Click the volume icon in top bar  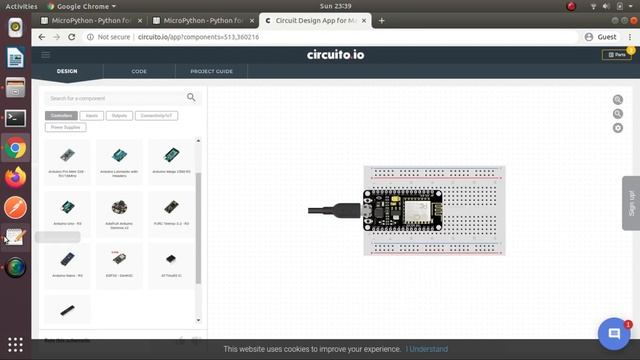606,6
